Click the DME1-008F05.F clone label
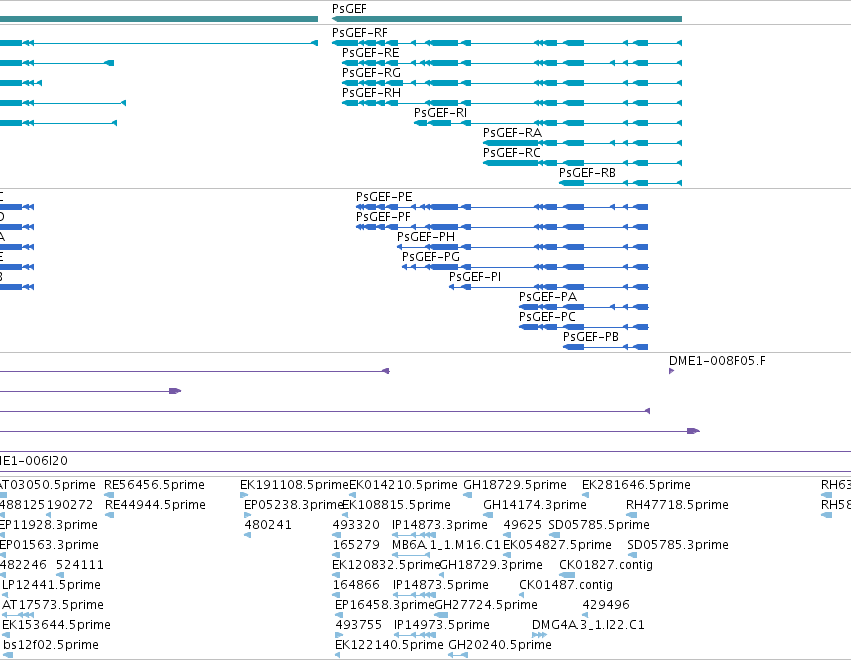Screen dimensions: 851x660 click(x=717, y=361)
